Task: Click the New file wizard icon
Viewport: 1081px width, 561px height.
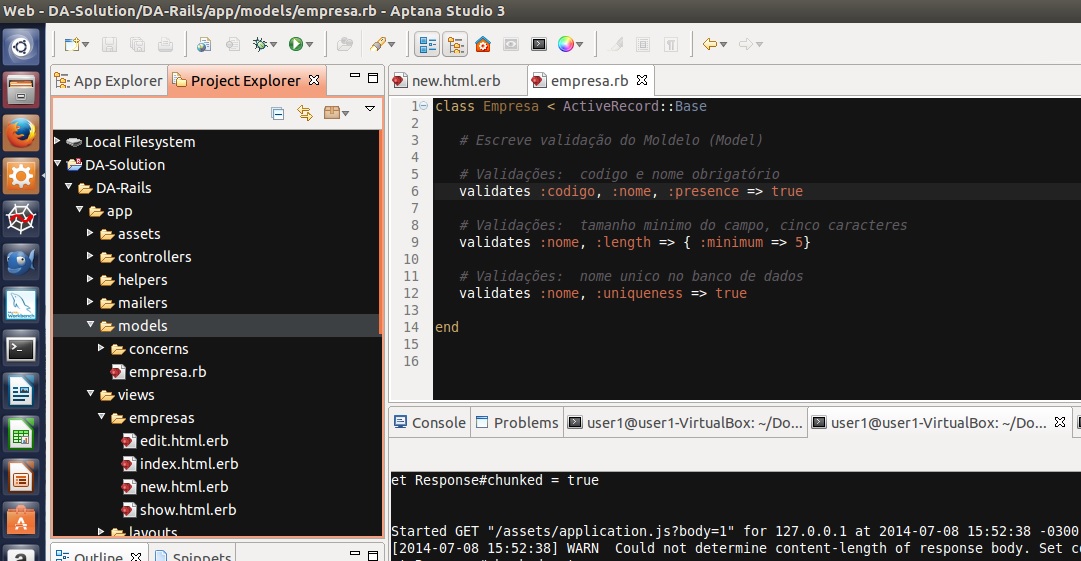Action: coord(71,44)
